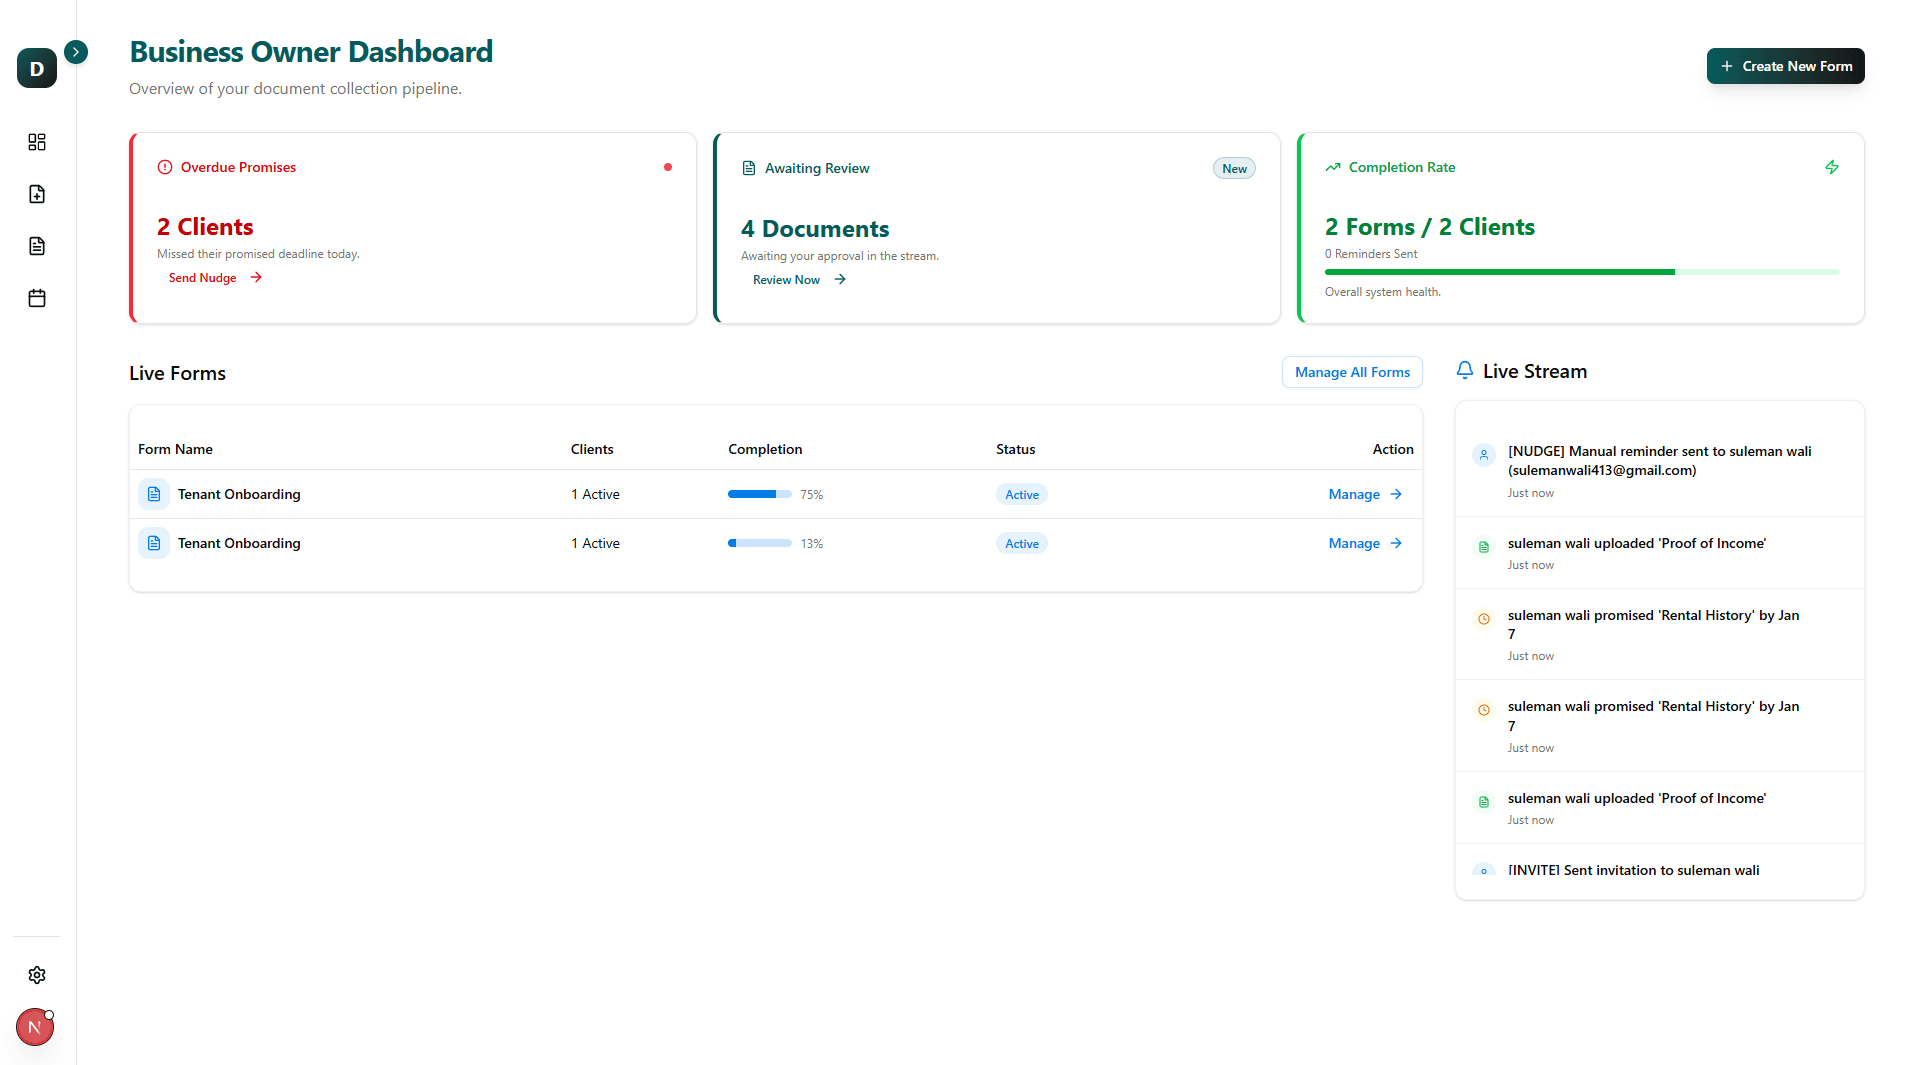Image resolution: width=1906 pixels, height=1065 pixels.
Task: Open the N user avatar with notification dot
Action: pos(34,1026)
